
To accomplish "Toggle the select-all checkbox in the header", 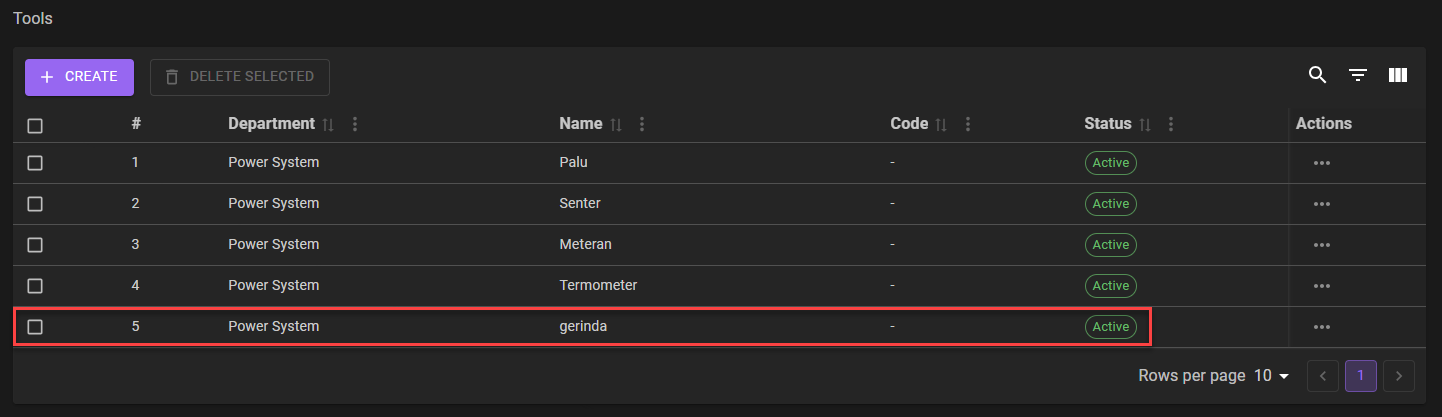I will tap(35, 126).
